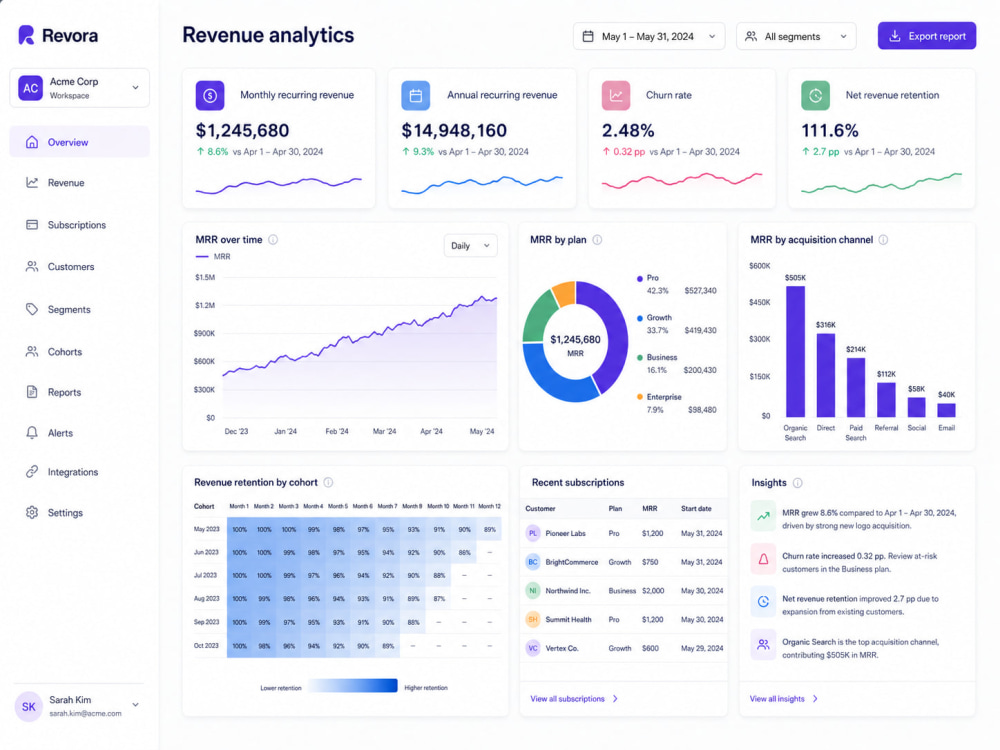Click the Organic Search people insight icon
The width and height of the screenshot is (1000, 750).
click(763, 645)
